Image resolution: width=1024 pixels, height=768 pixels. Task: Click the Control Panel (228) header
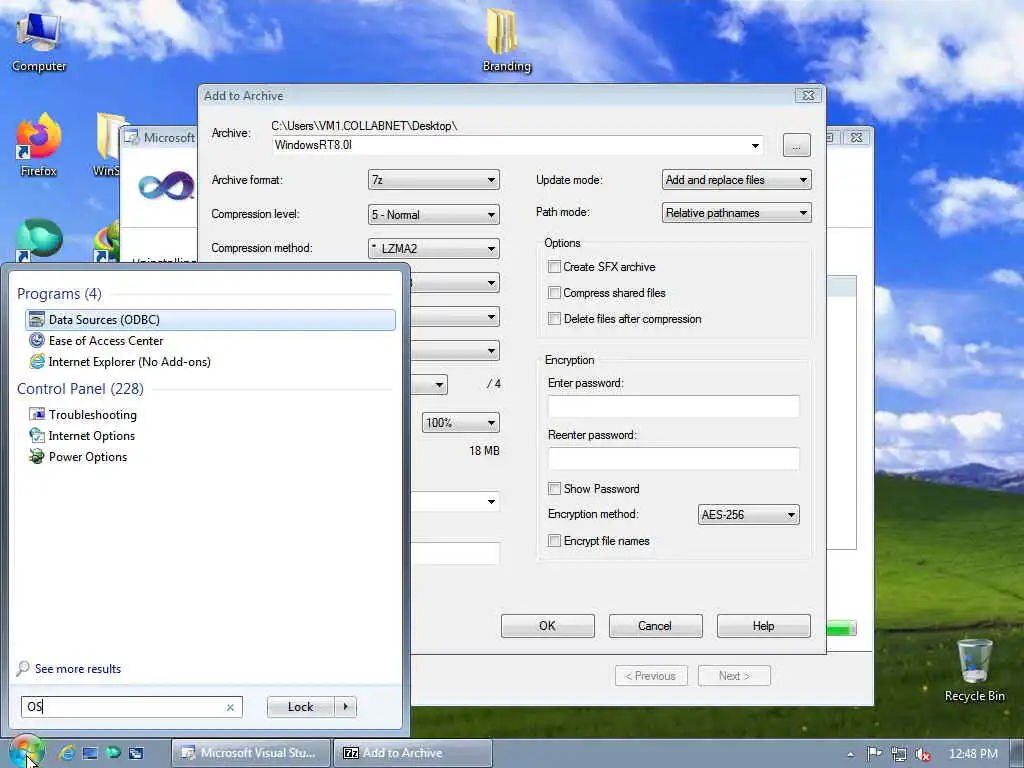tap(80, 389)
